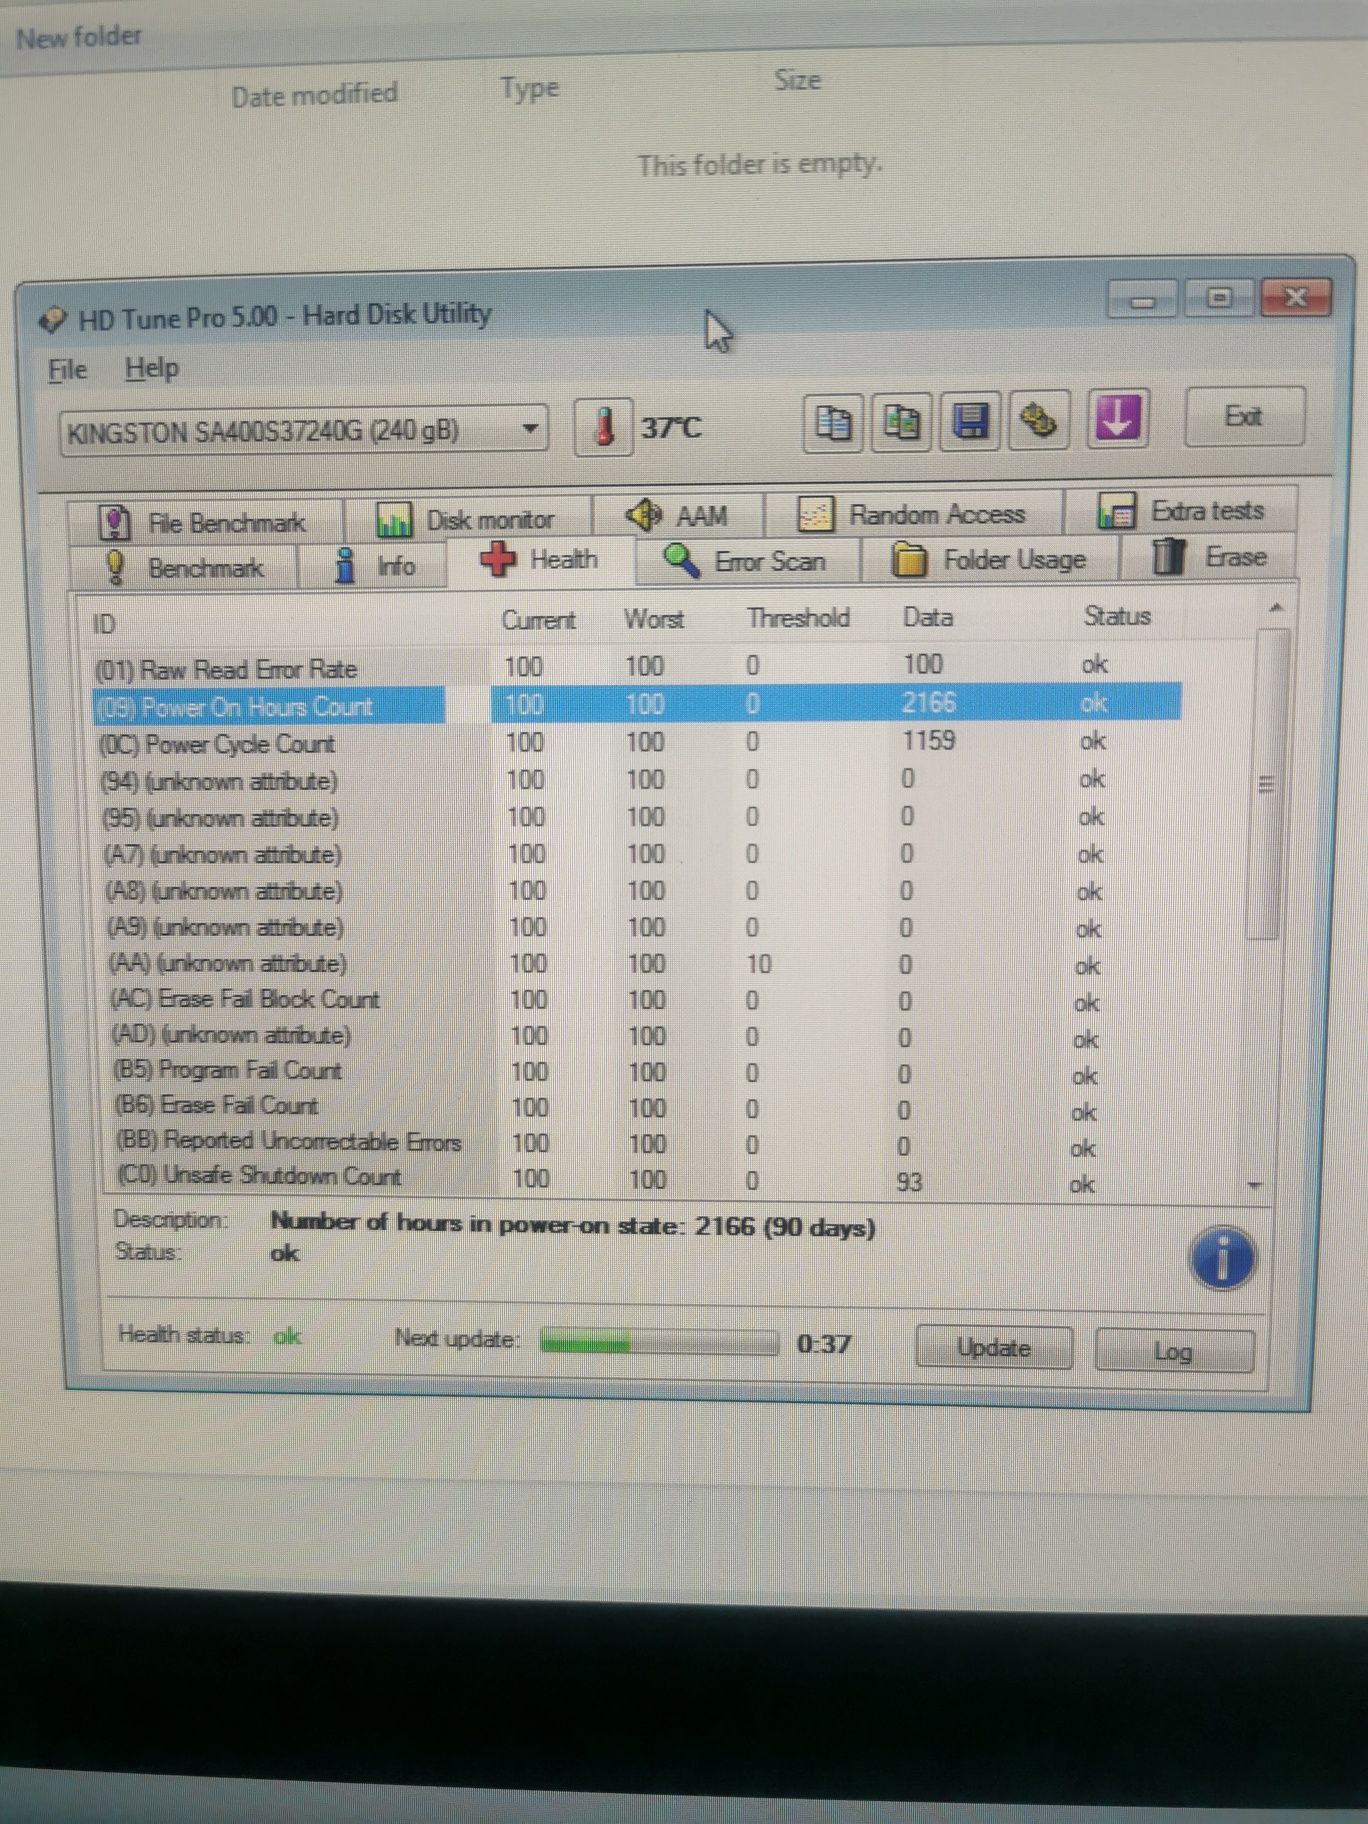
Task: Switch to Disk monitor tab
Action: 466,519
